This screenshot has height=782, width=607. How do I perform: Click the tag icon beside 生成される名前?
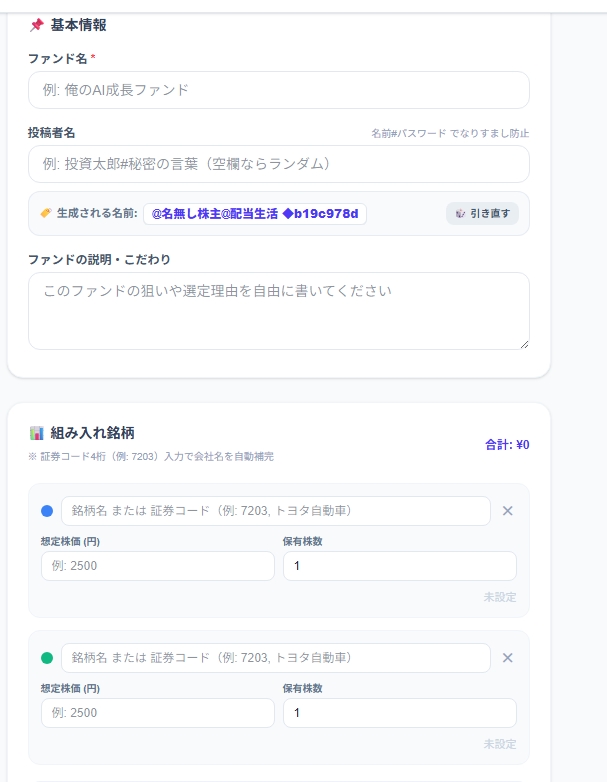[46, 213]
